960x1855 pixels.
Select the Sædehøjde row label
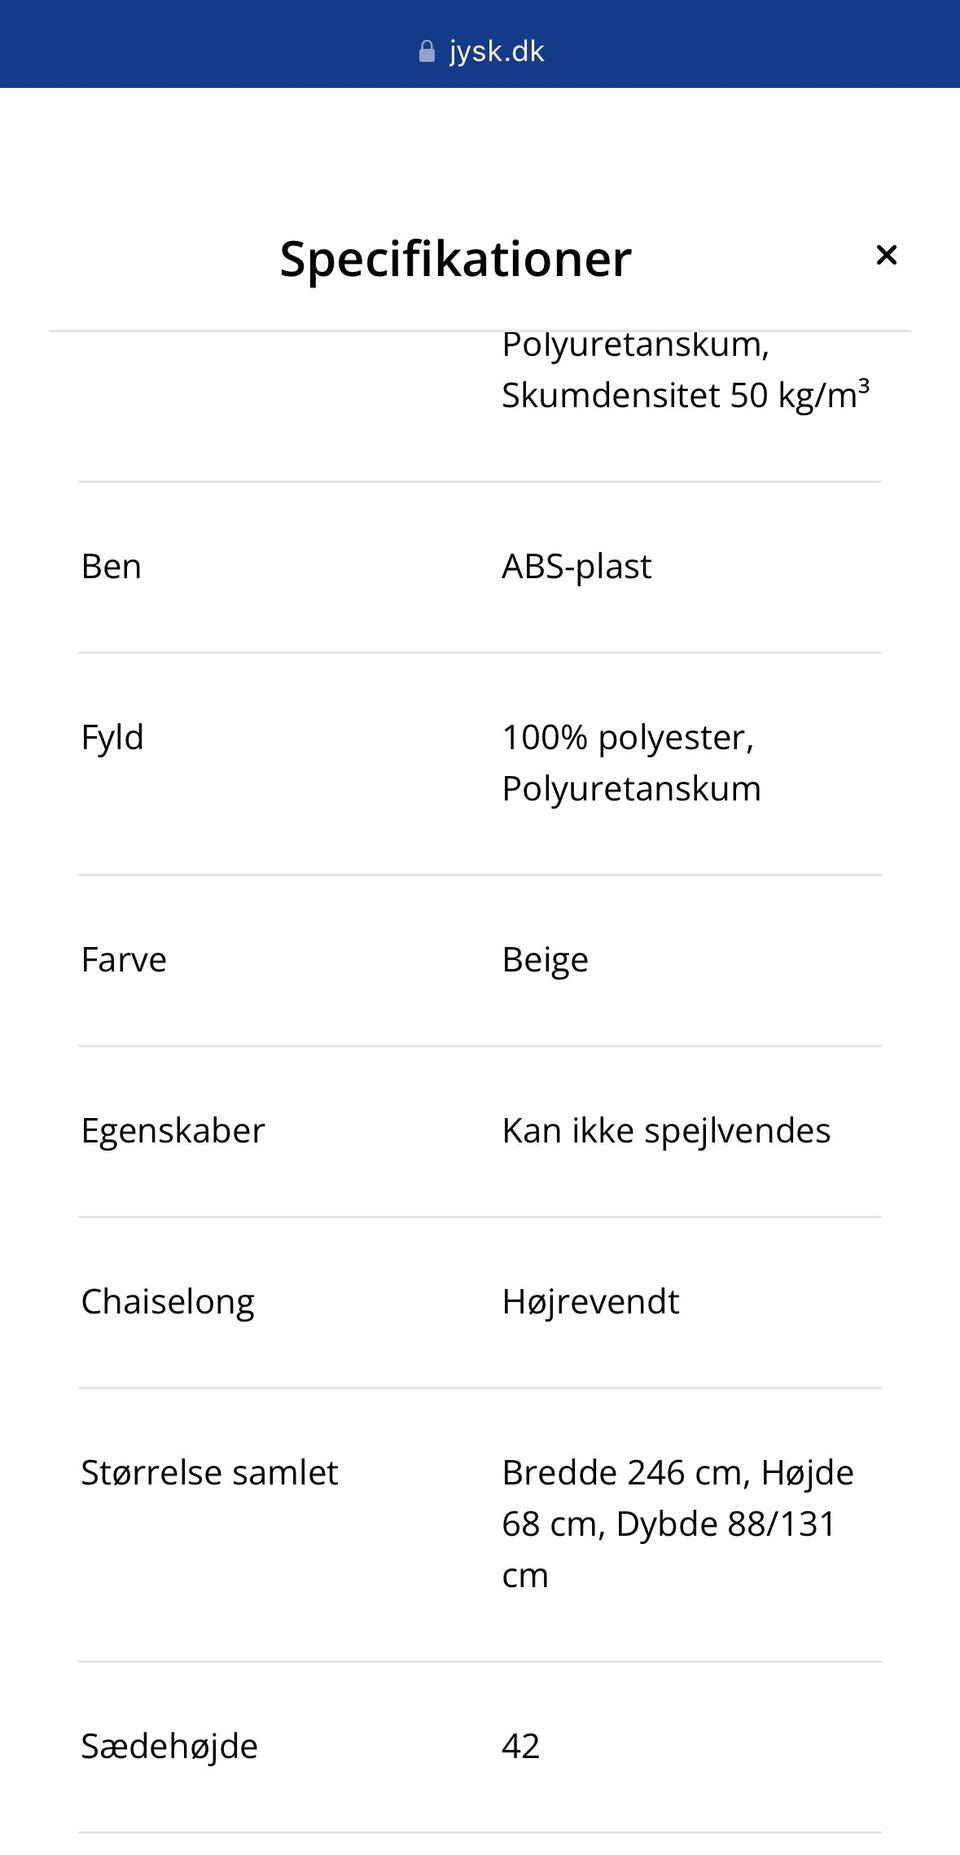pos(169,1746)
